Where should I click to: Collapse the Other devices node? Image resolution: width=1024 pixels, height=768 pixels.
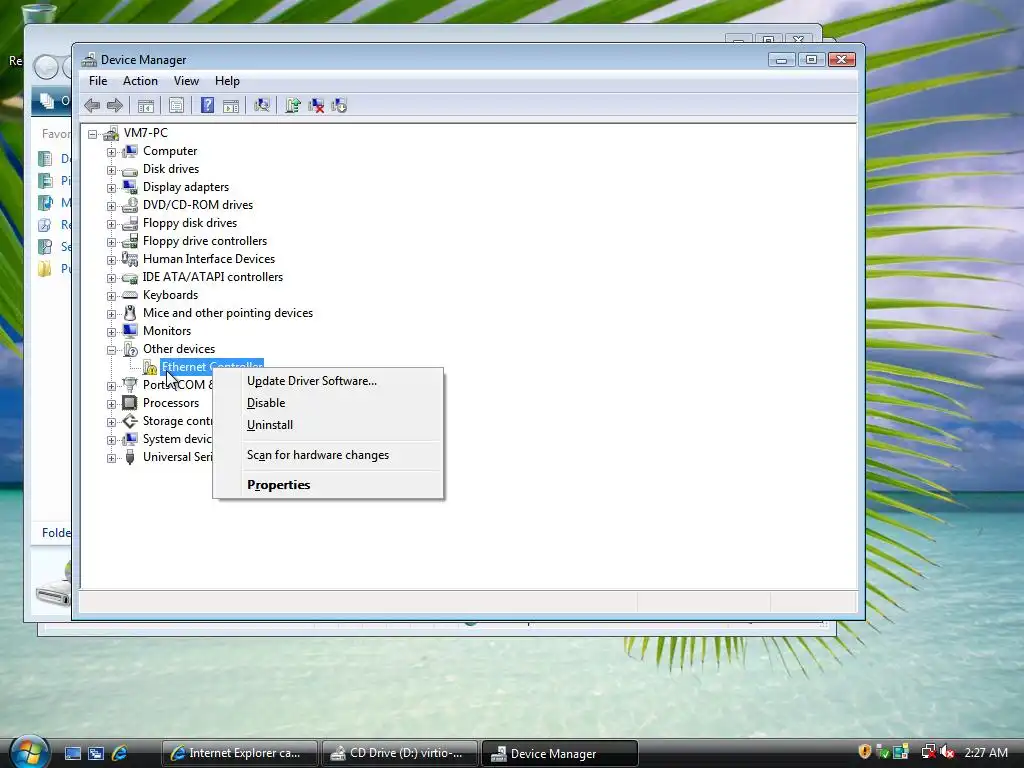[111, 349]
